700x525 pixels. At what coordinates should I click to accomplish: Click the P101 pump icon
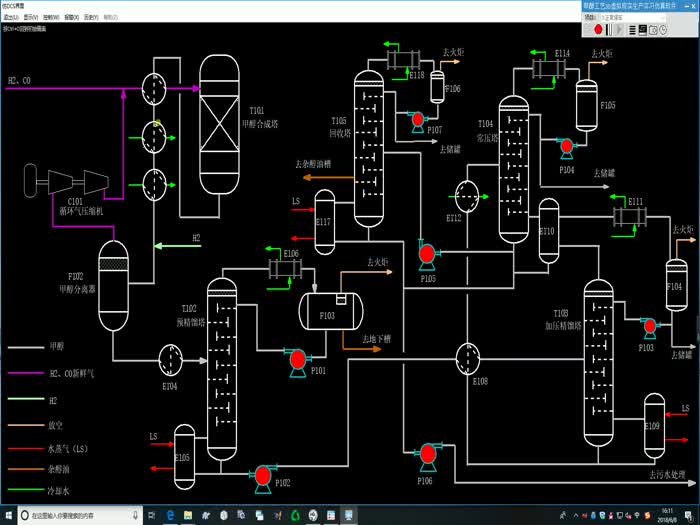click(x=296, y=360)
